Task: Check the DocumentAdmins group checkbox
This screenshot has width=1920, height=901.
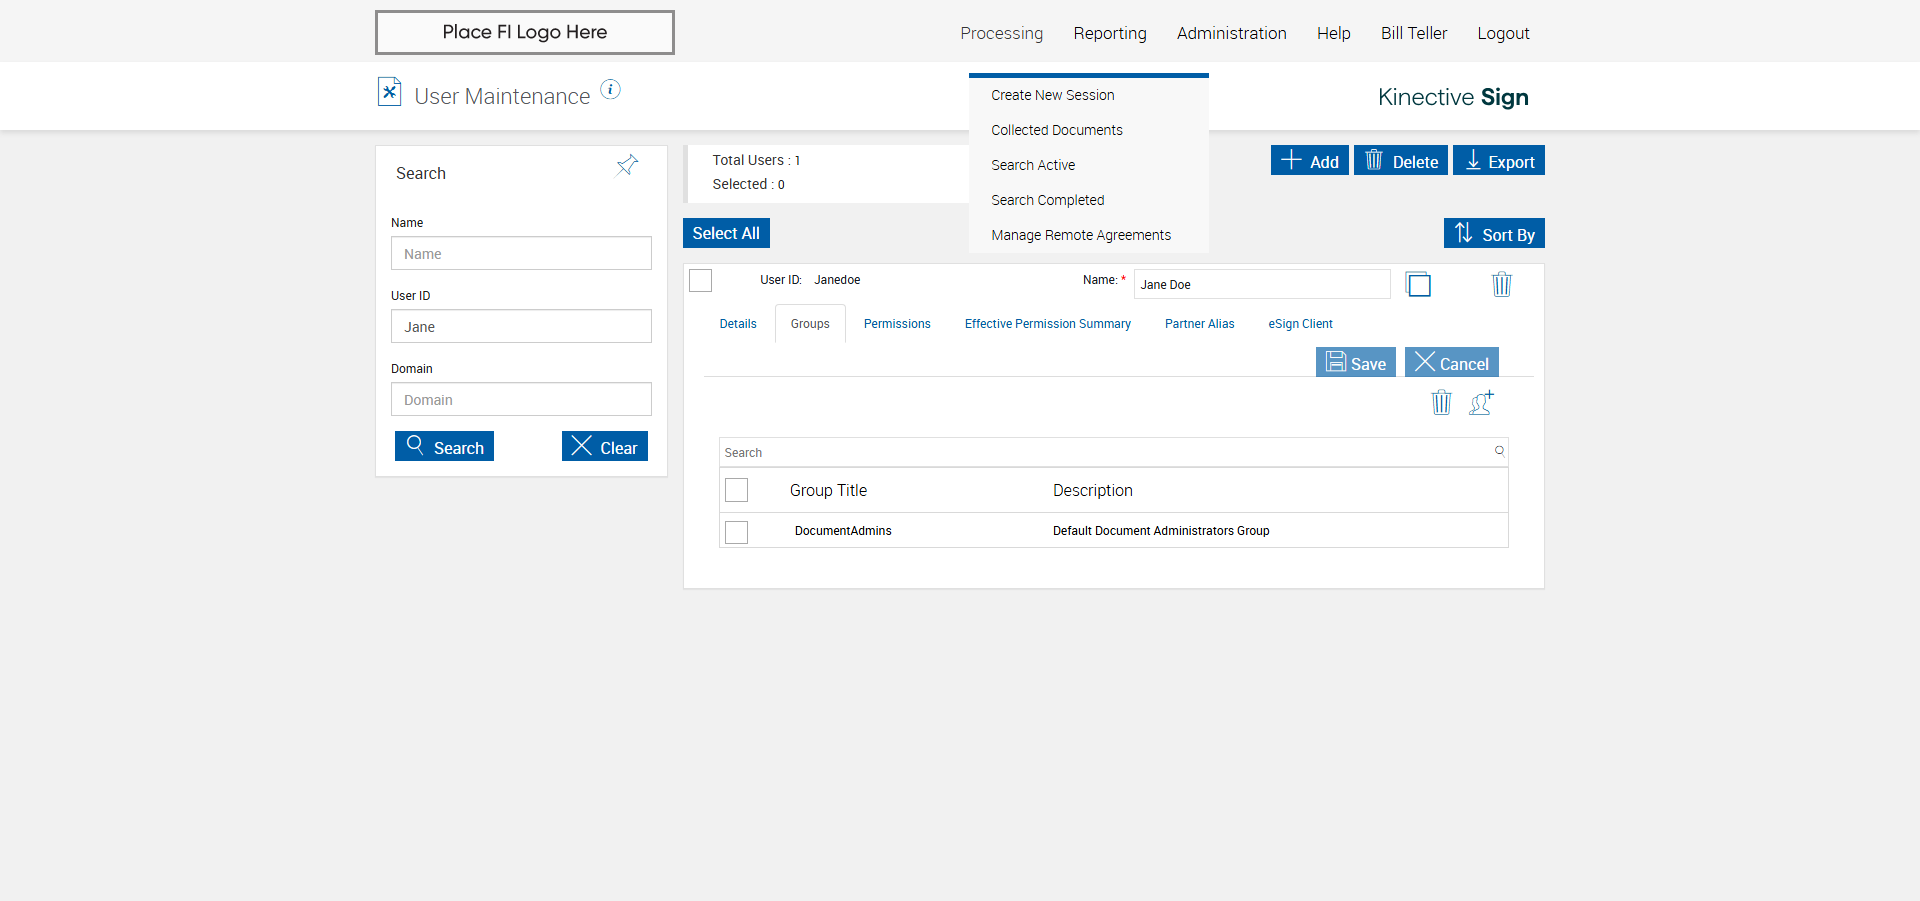Action: coord(737,532)
